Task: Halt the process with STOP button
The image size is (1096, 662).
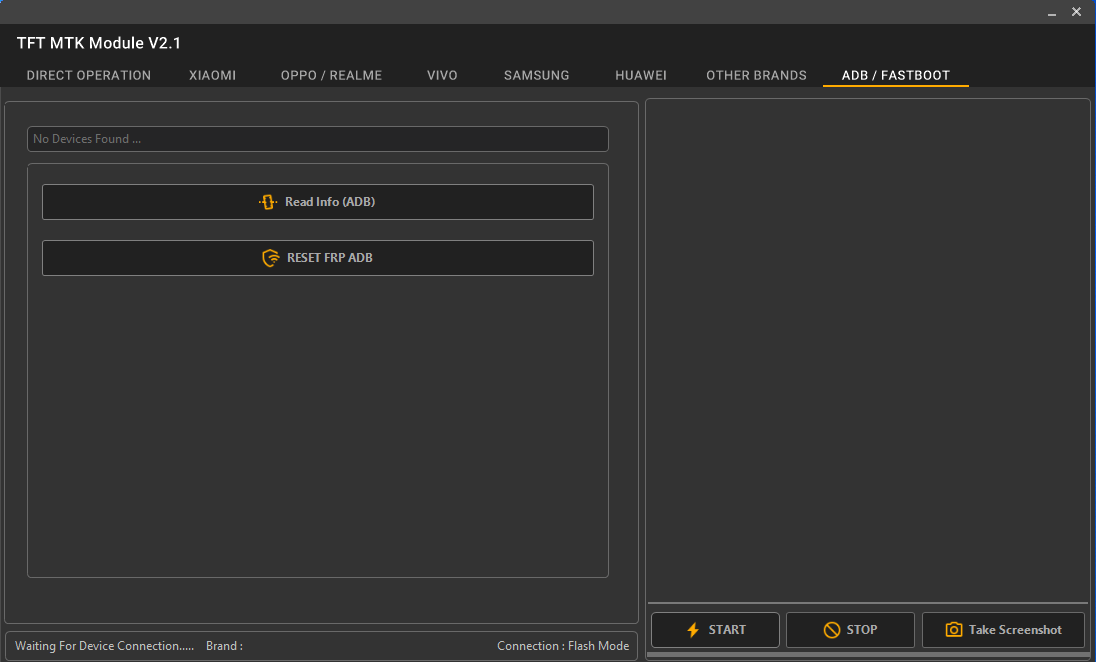Action: click(x=850, y=629)
